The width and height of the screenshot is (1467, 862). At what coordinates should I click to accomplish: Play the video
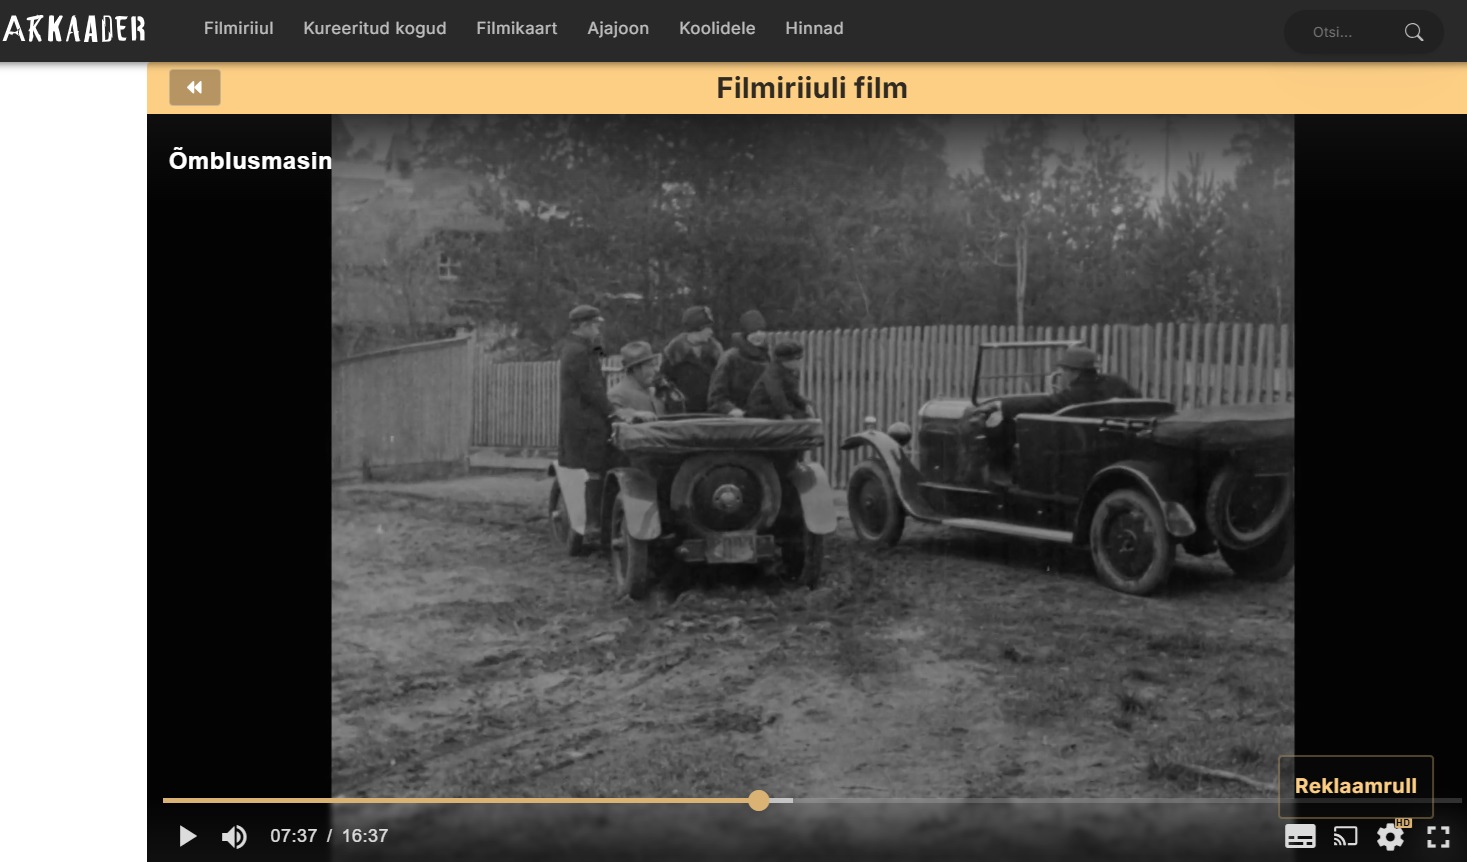tap(187, 836)
